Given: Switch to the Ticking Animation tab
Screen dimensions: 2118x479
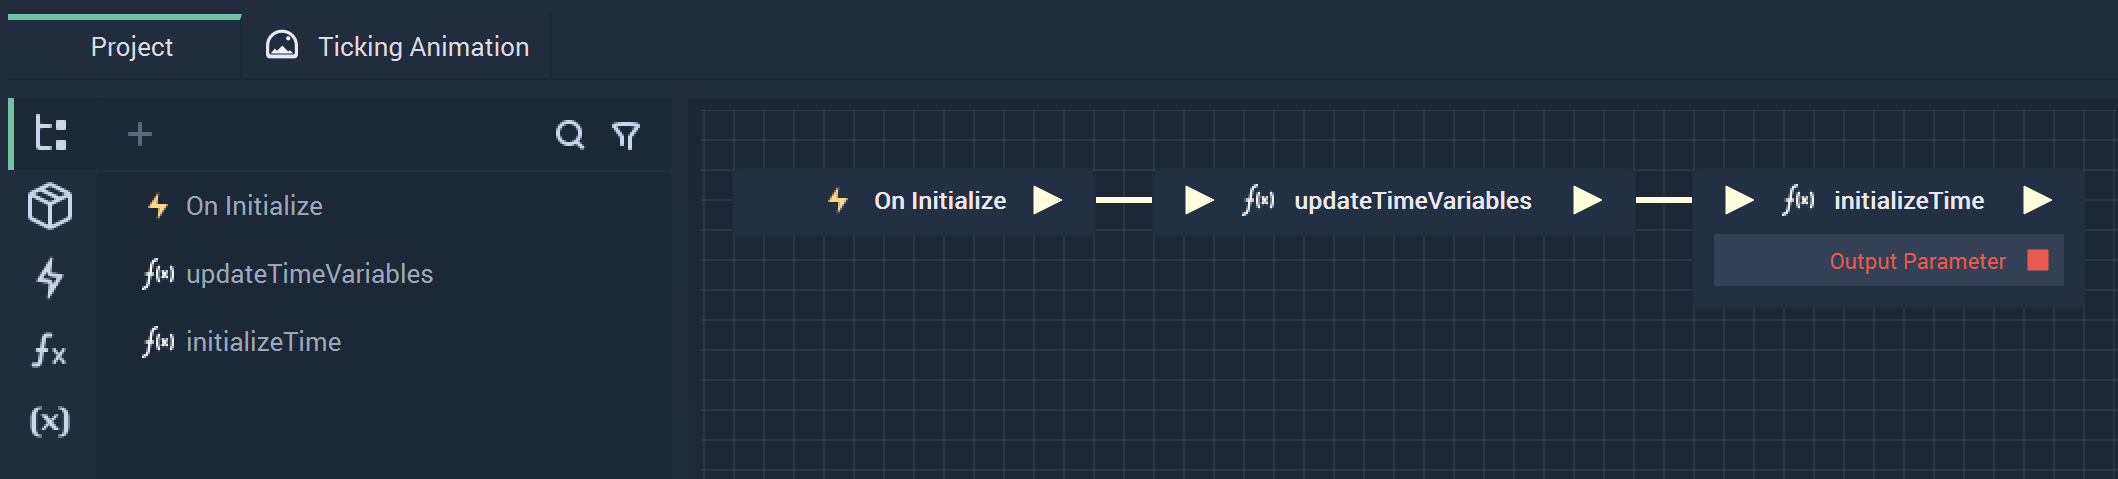Looking at the screenshot, I should [397, 47].
